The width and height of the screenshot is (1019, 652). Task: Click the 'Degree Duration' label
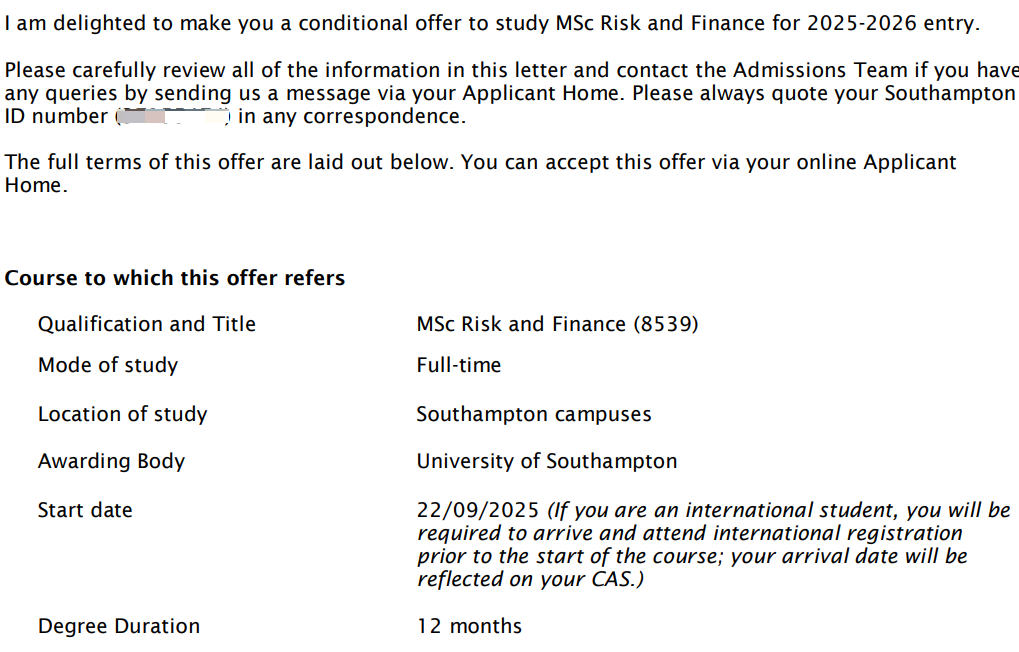tap(119, 626)
